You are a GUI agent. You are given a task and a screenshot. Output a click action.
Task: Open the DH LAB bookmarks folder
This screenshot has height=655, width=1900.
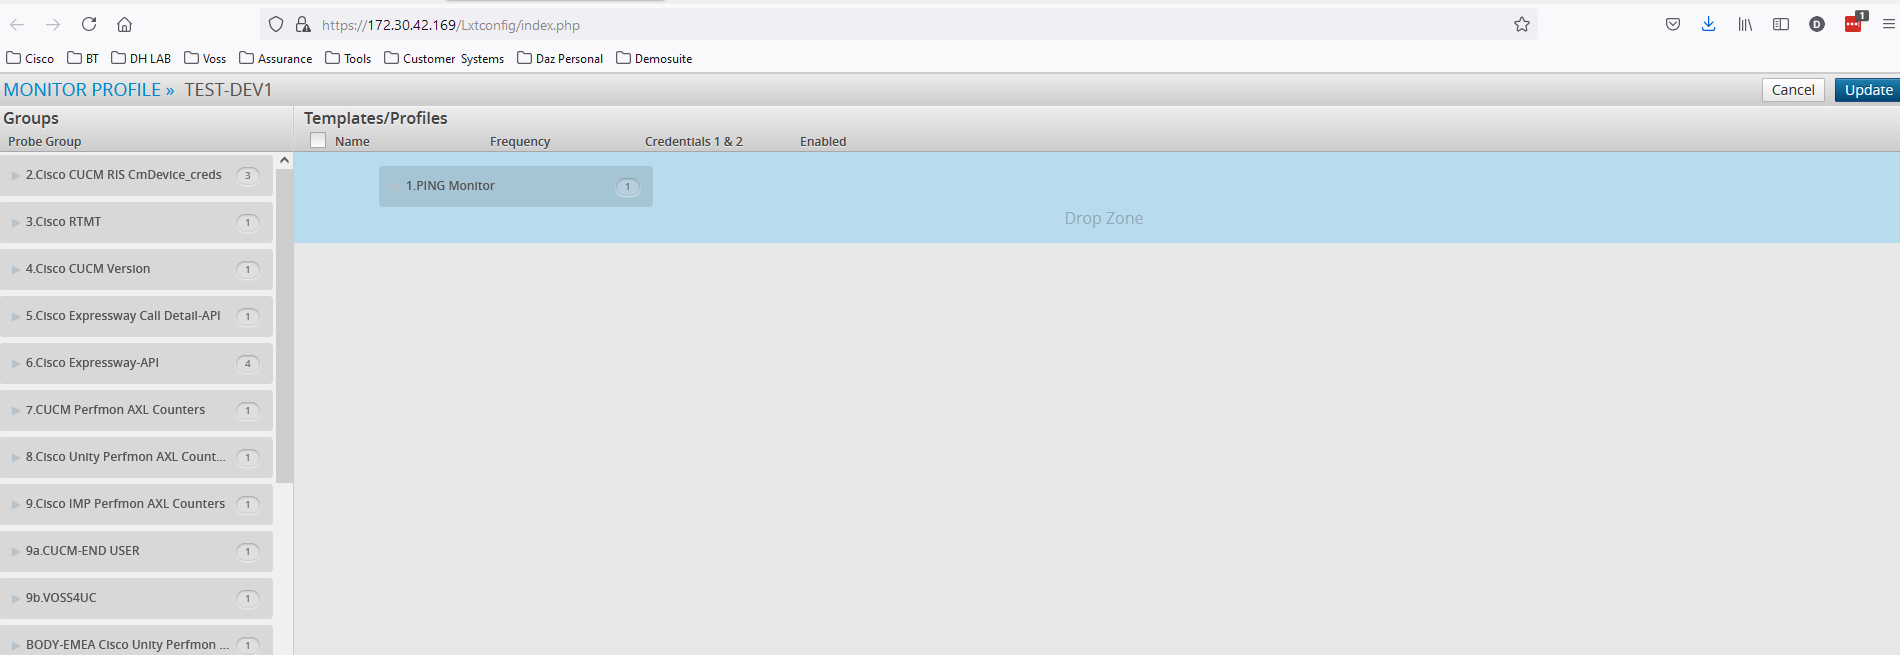click(x=141, y=59)
